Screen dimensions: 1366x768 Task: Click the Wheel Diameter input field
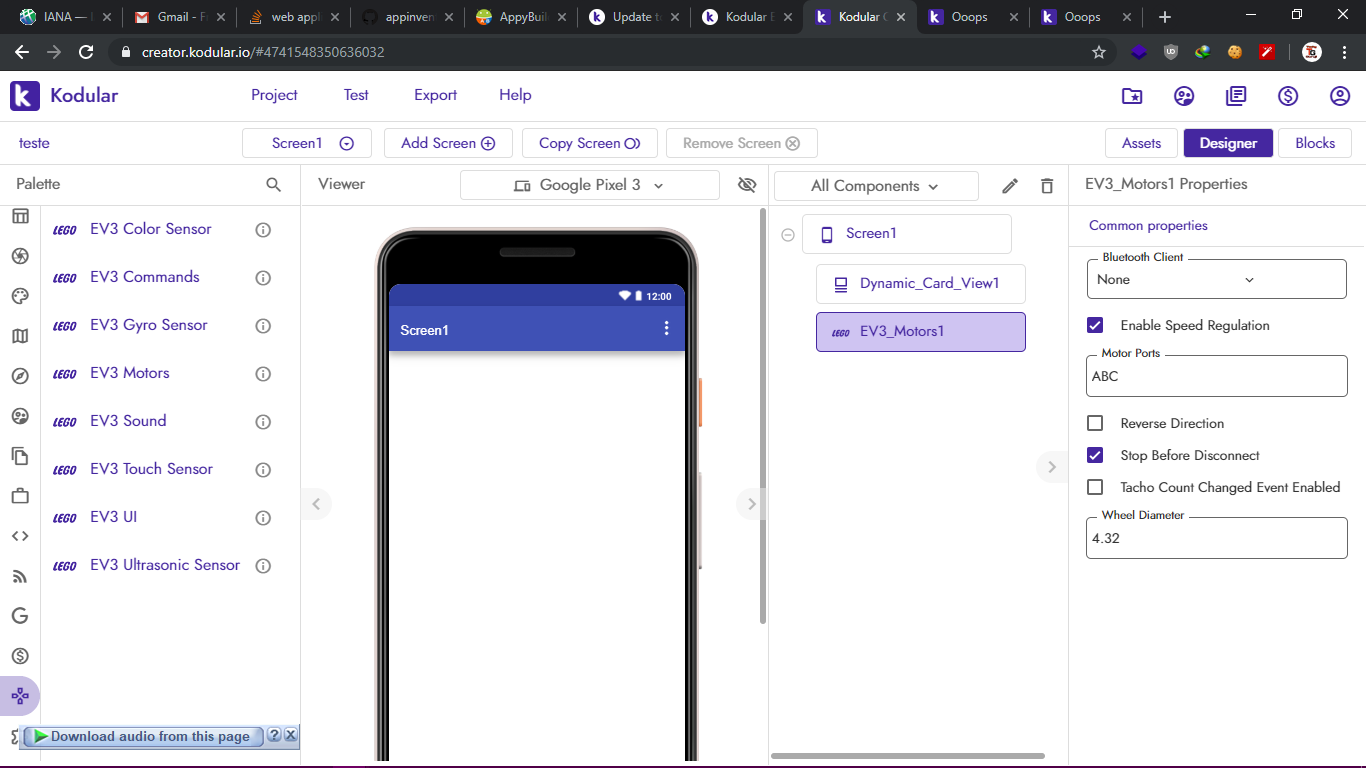(1216, 538)
